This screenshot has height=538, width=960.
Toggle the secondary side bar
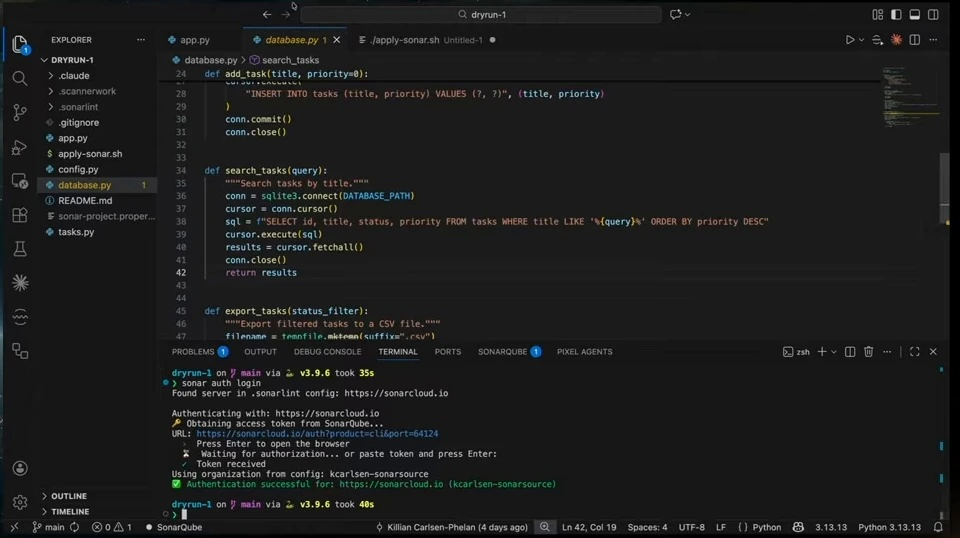point(933,14)
